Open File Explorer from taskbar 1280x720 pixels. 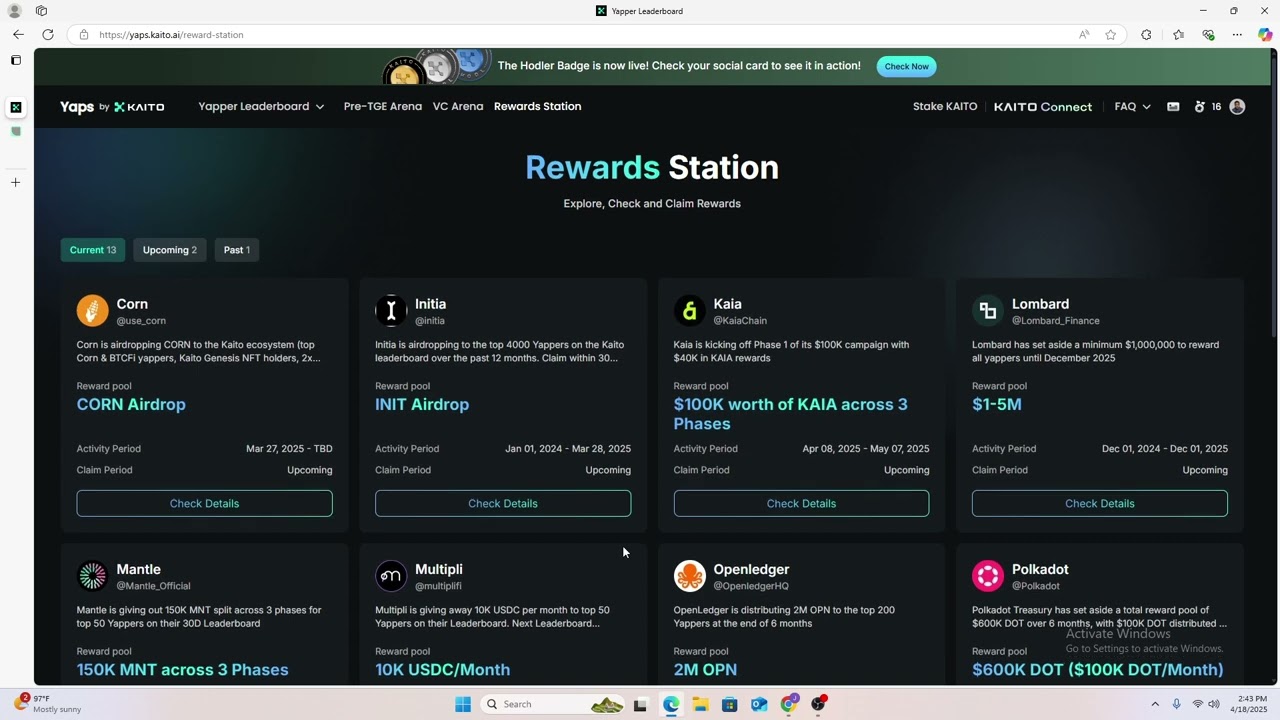point(700,704)
